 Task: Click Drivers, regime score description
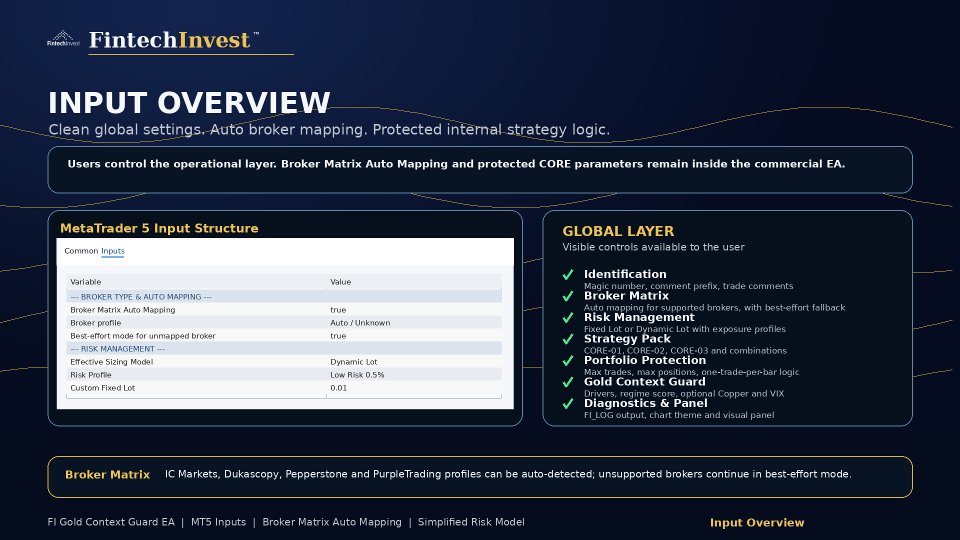(684, 394)
